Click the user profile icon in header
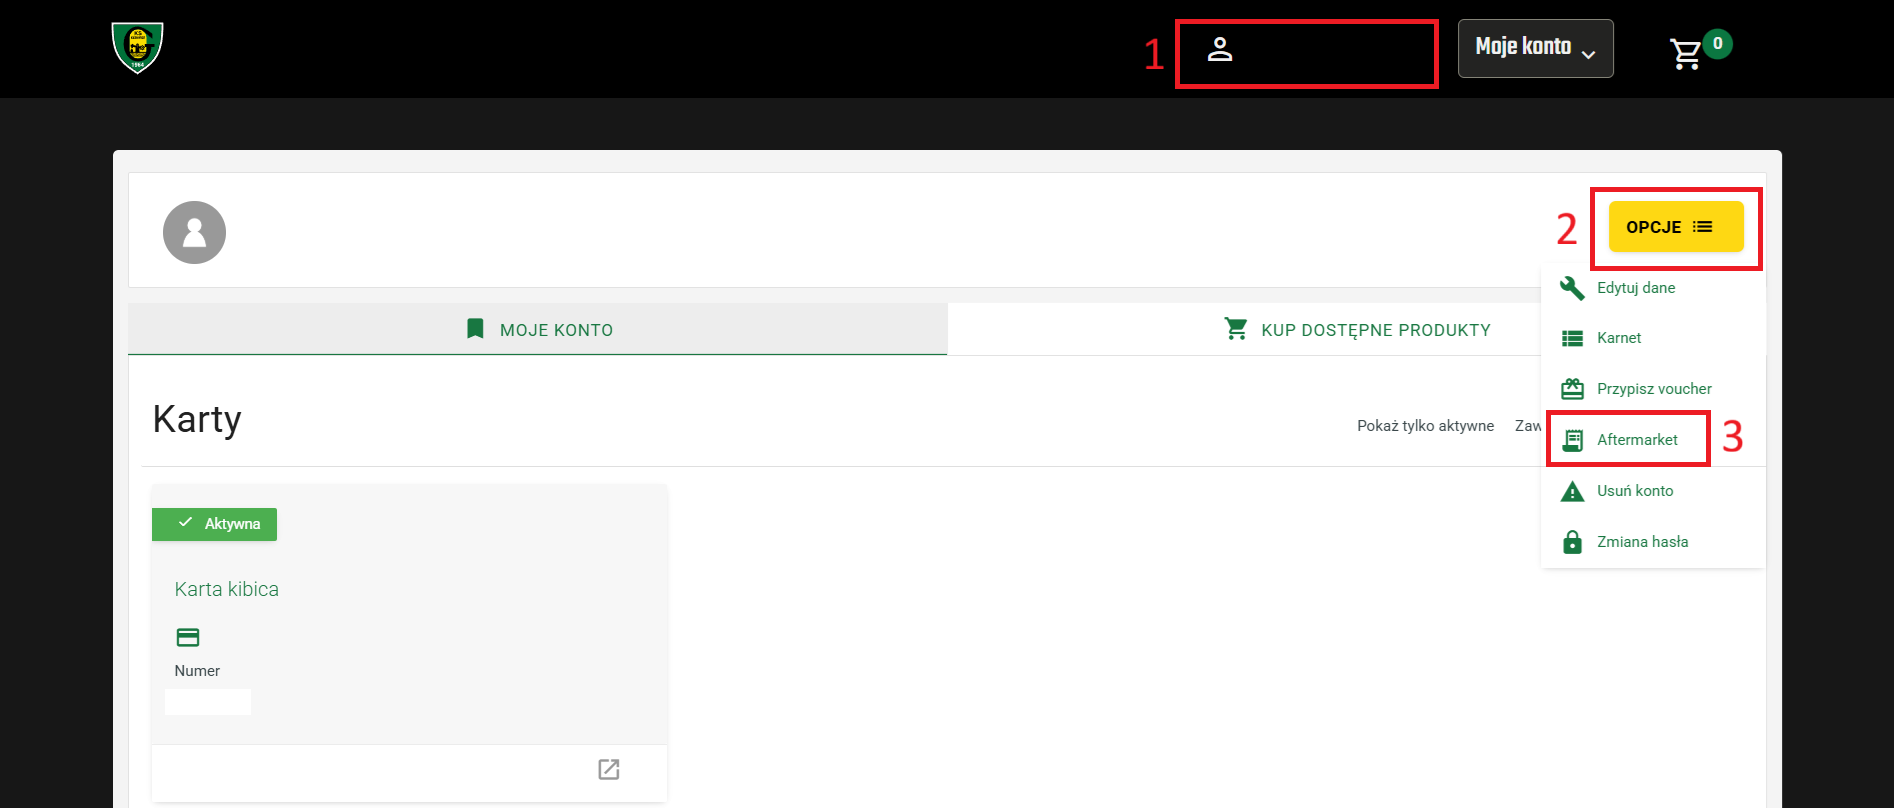This screenshot has width=1894, height=808. point(1219,49)
